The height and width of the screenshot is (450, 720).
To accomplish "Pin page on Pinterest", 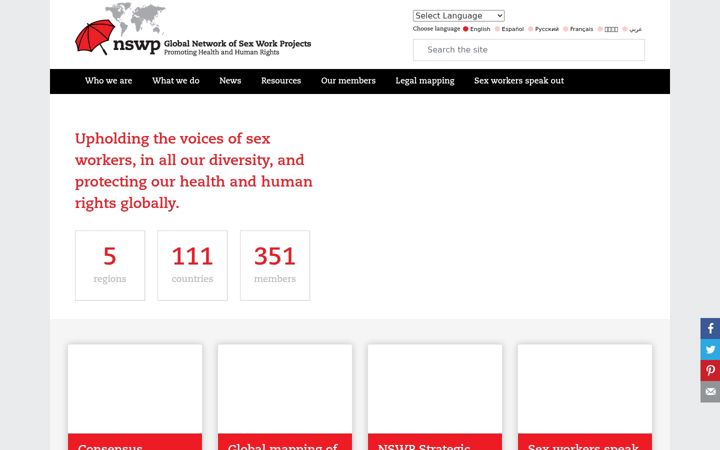I will (710, 371).
